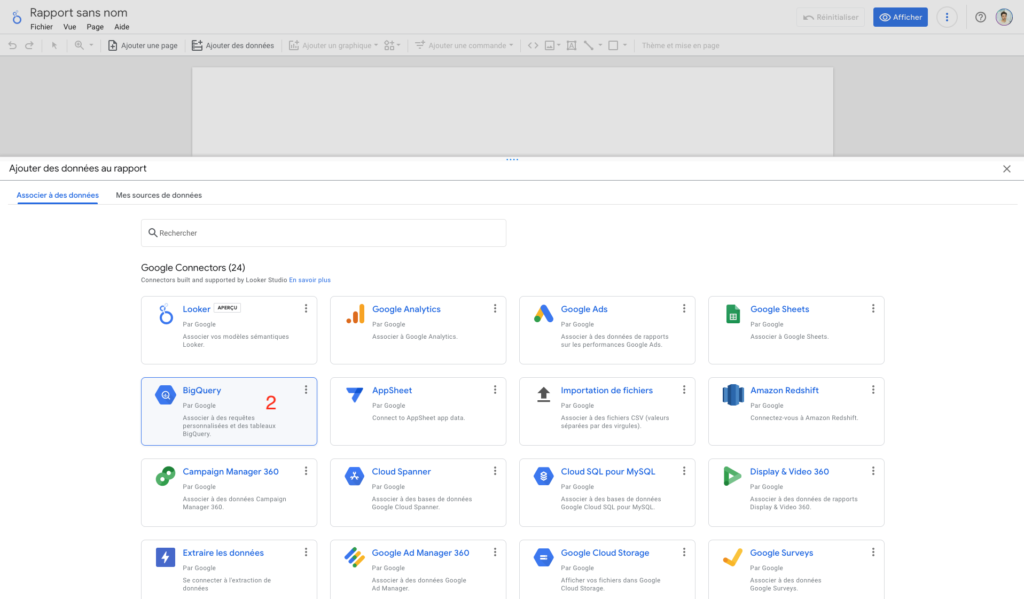
Task: Click the Amazon Redshift connector icon
Action: coord(733,395)
